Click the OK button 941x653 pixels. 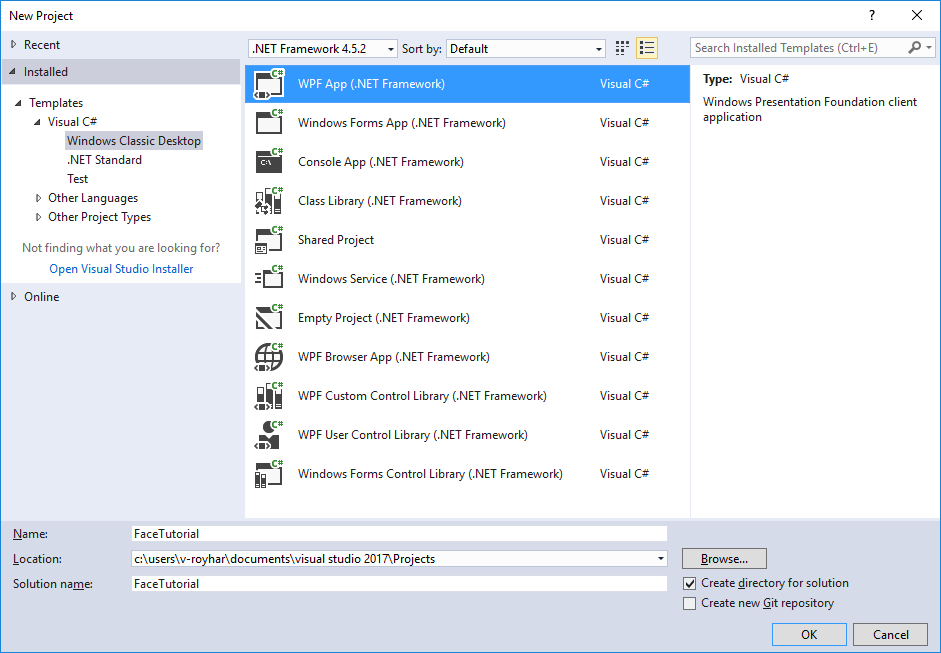[809, 634]
